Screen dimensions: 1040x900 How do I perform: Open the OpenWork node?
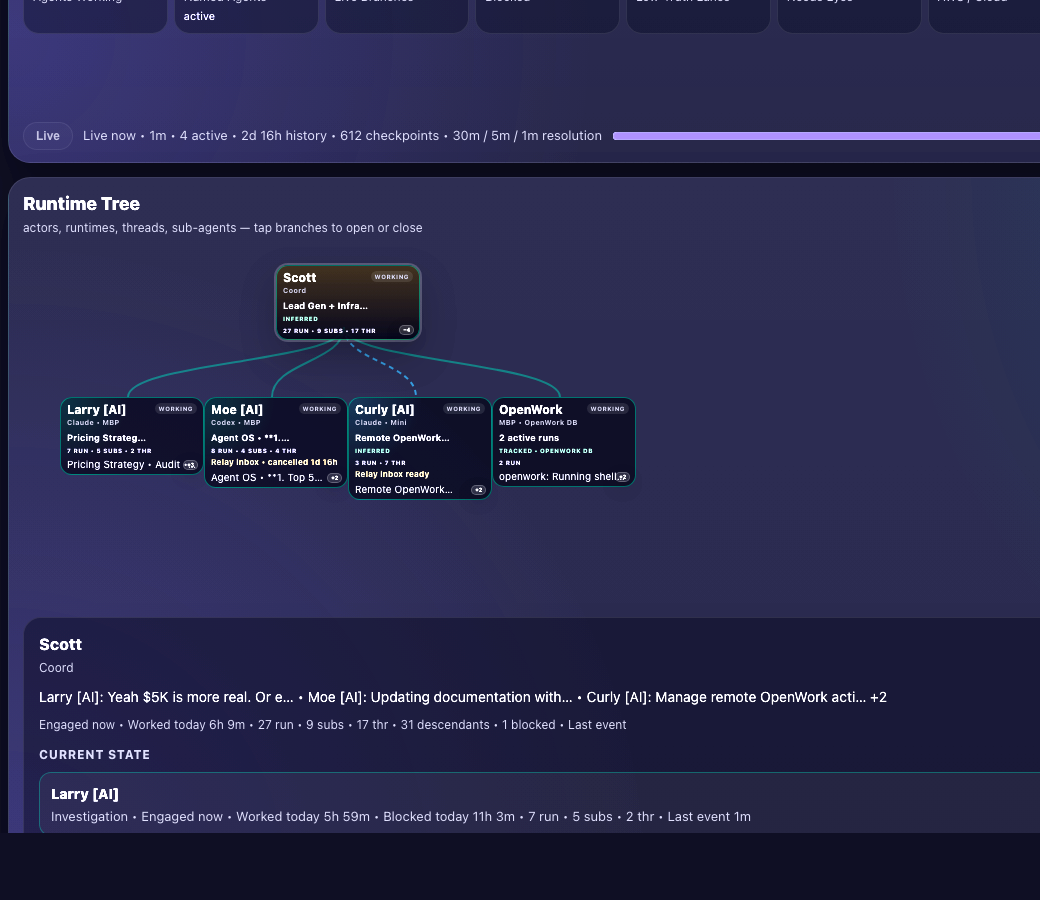coord(563,442)
